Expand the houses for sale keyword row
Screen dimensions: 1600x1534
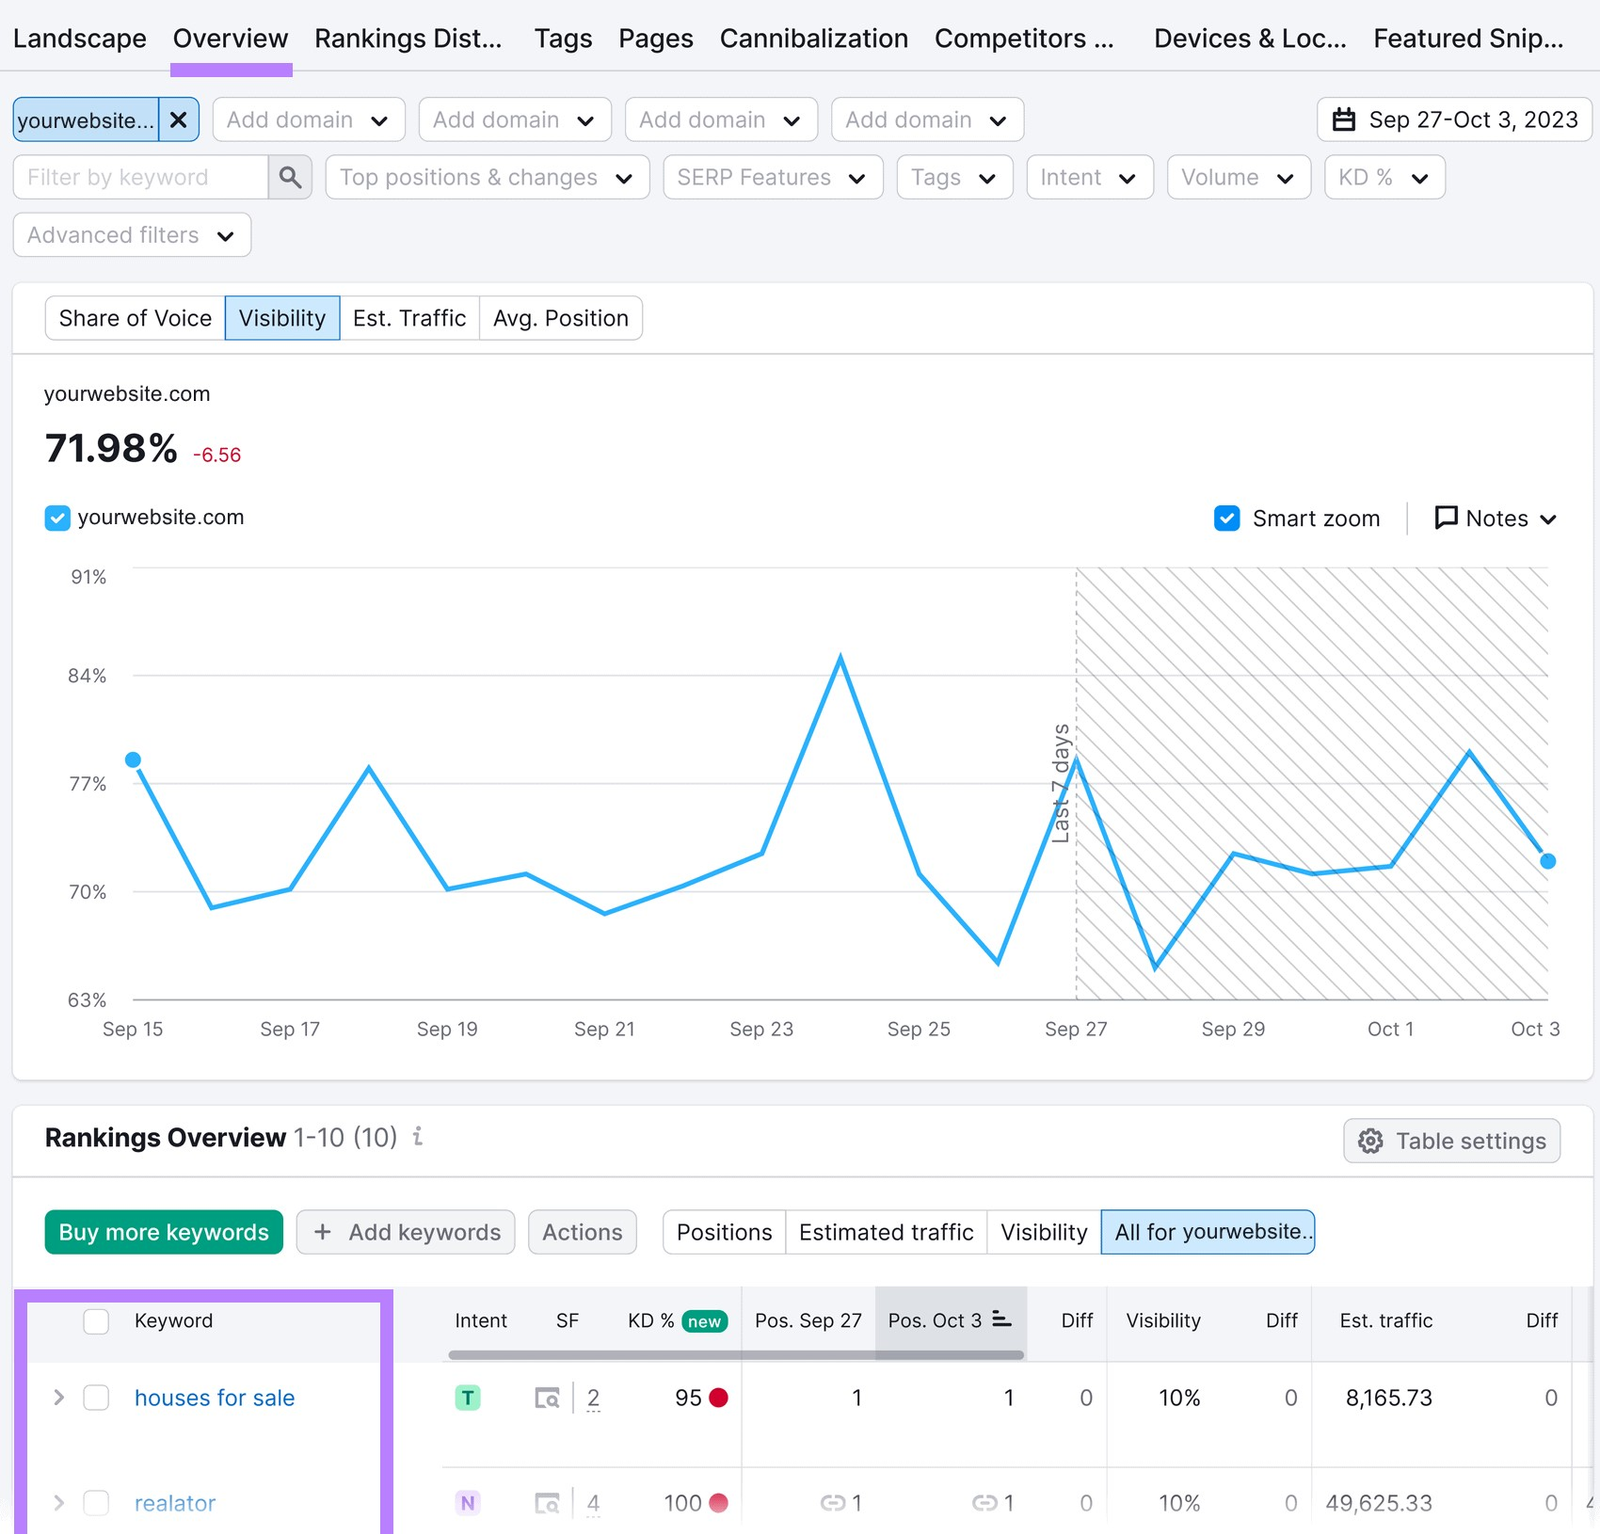pyautogui.click(x=58, y=1397)
